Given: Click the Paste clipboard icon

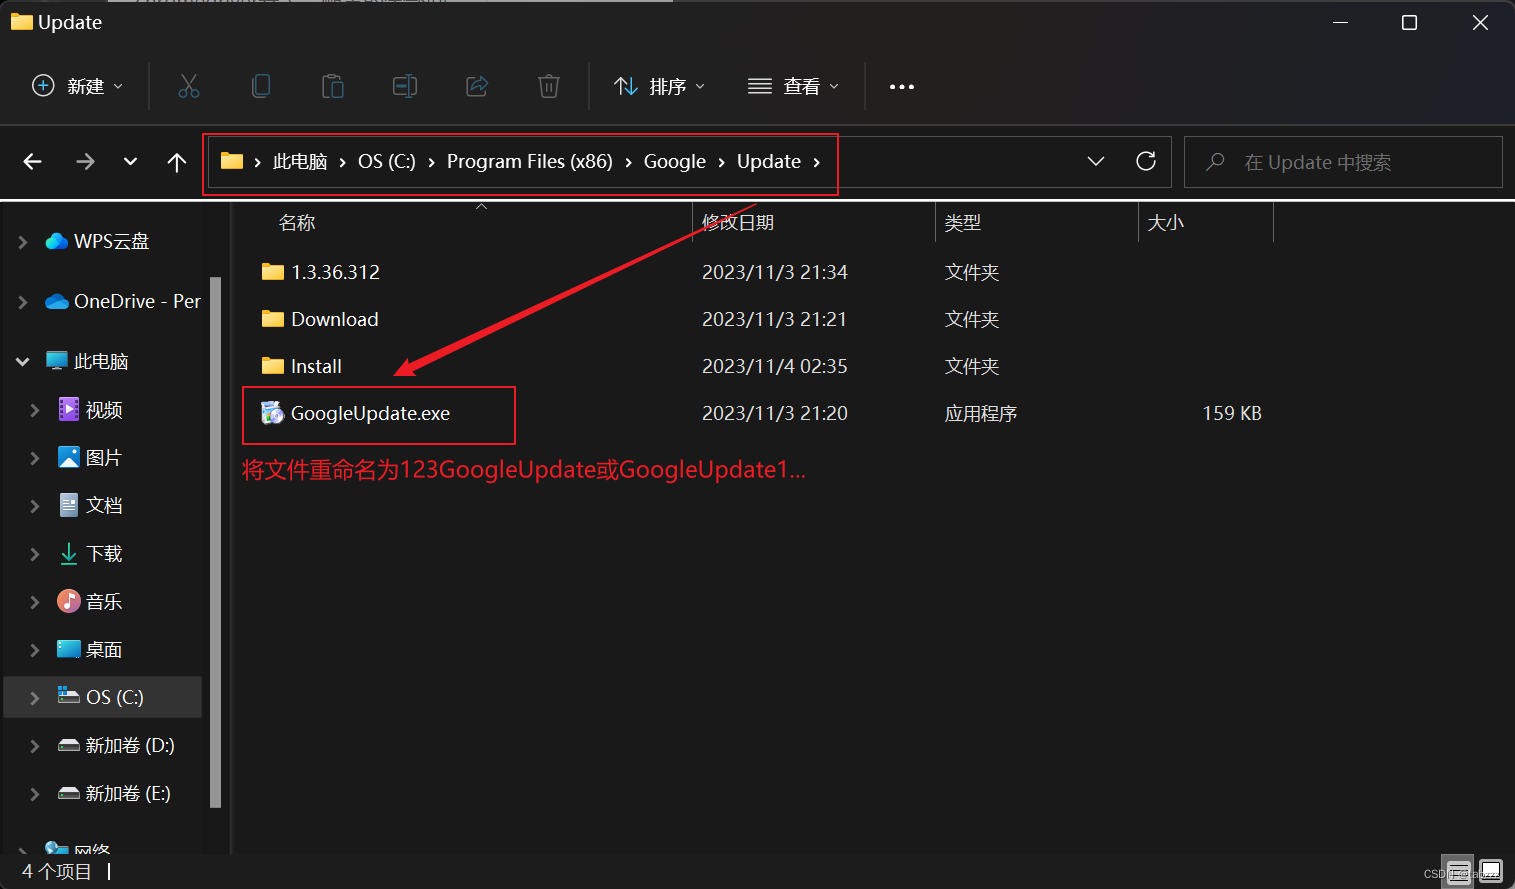Looking at the screenshot, I should [x=333, y=86].
